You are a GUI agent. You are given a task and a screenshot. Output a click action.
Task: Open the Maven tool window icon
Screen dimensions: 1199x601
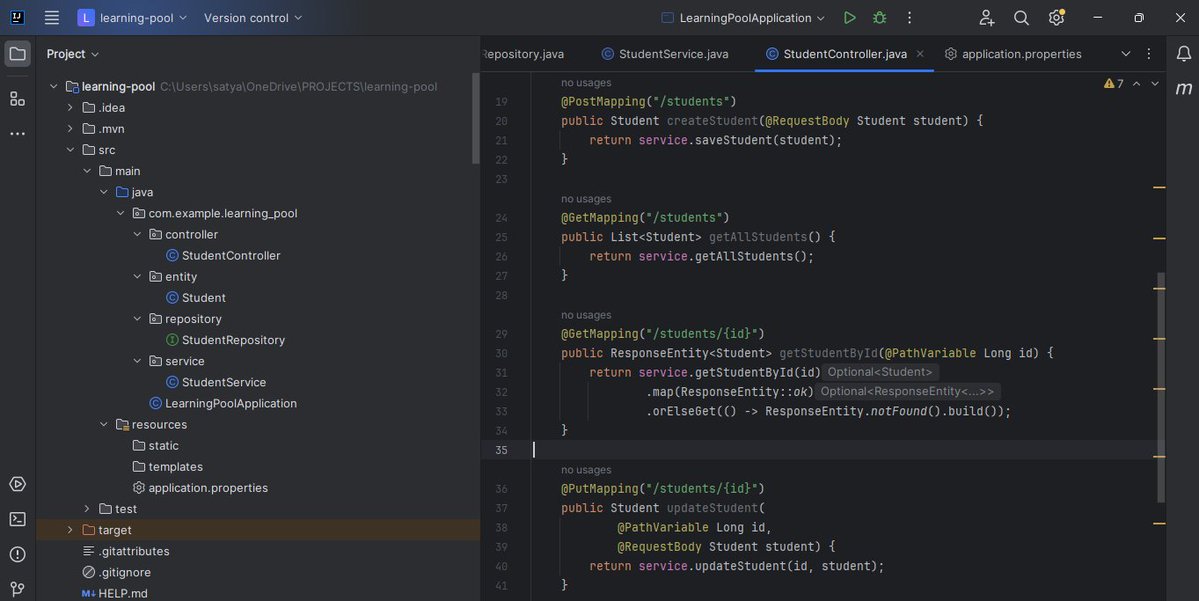coord(1183,89)
